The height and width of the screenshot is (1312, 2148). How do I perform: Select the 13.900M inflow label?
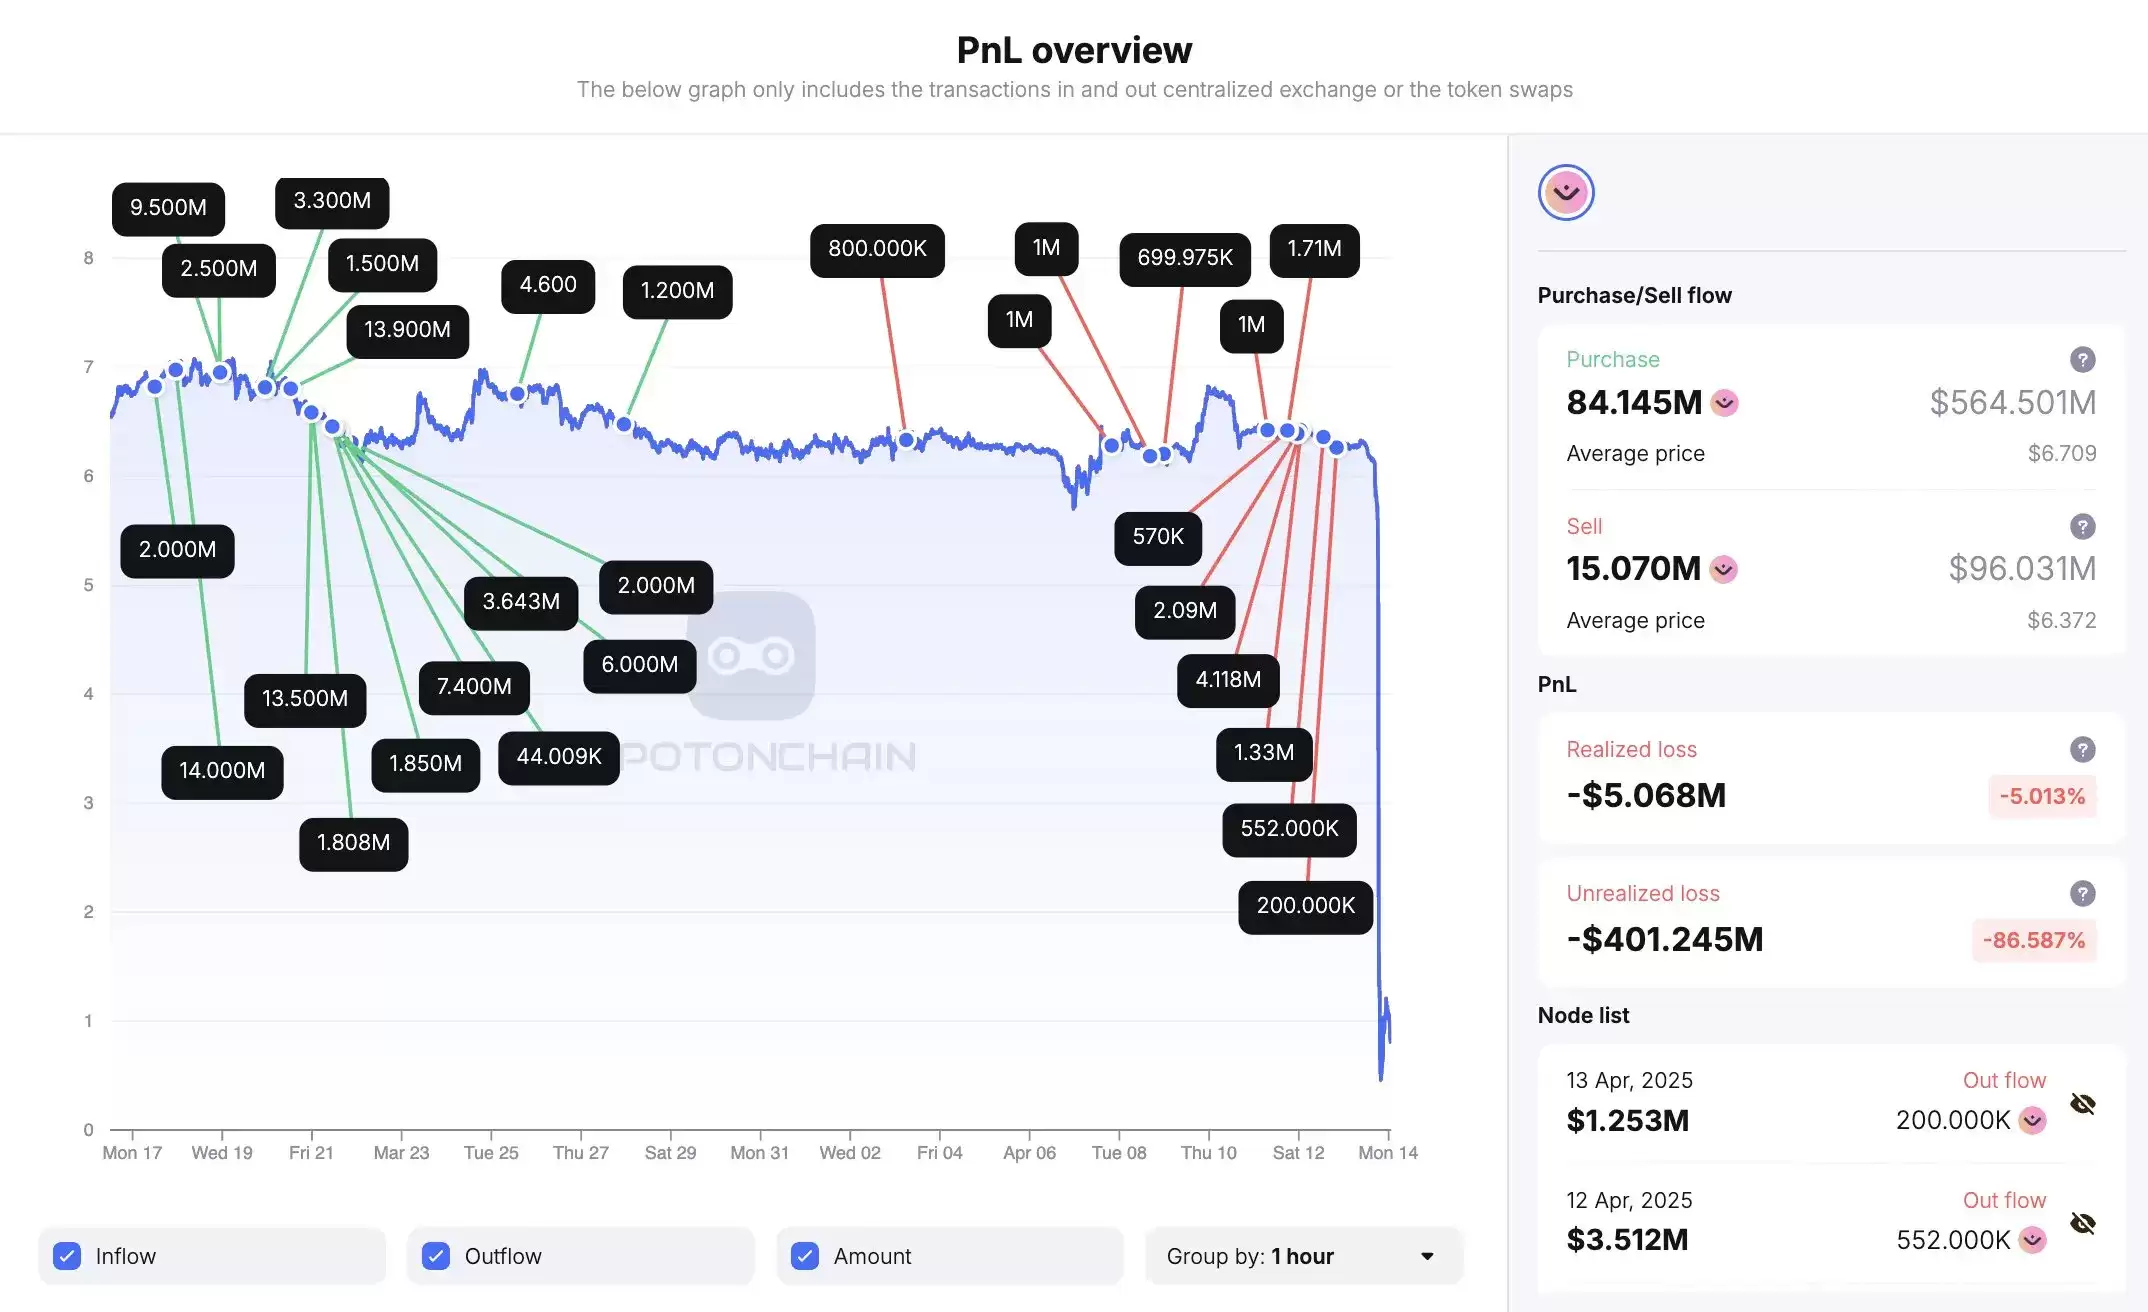tap(407, 330)
